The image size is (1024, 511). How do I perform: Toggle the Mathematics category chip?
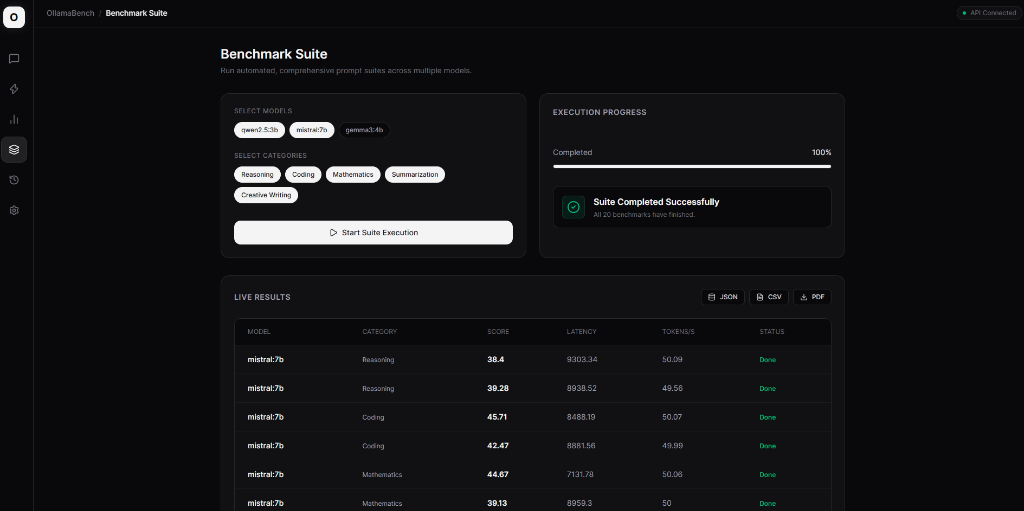click(353, 174)
